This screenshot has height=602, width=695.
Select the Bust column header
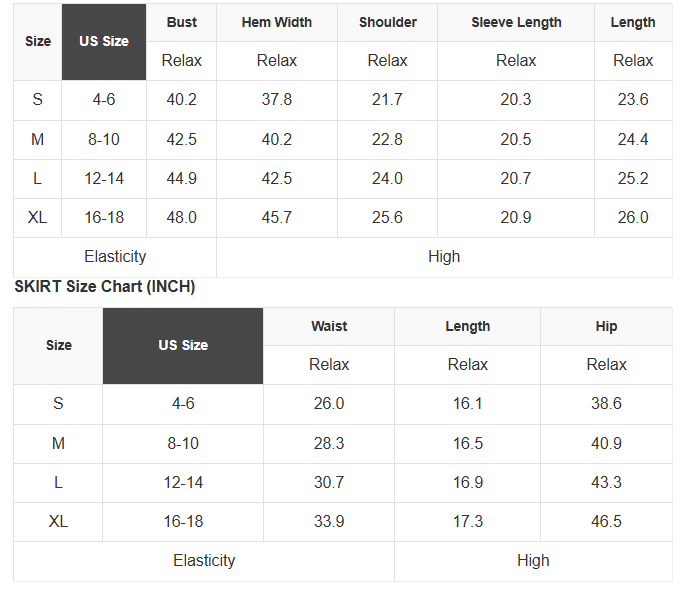click(181, 22)
